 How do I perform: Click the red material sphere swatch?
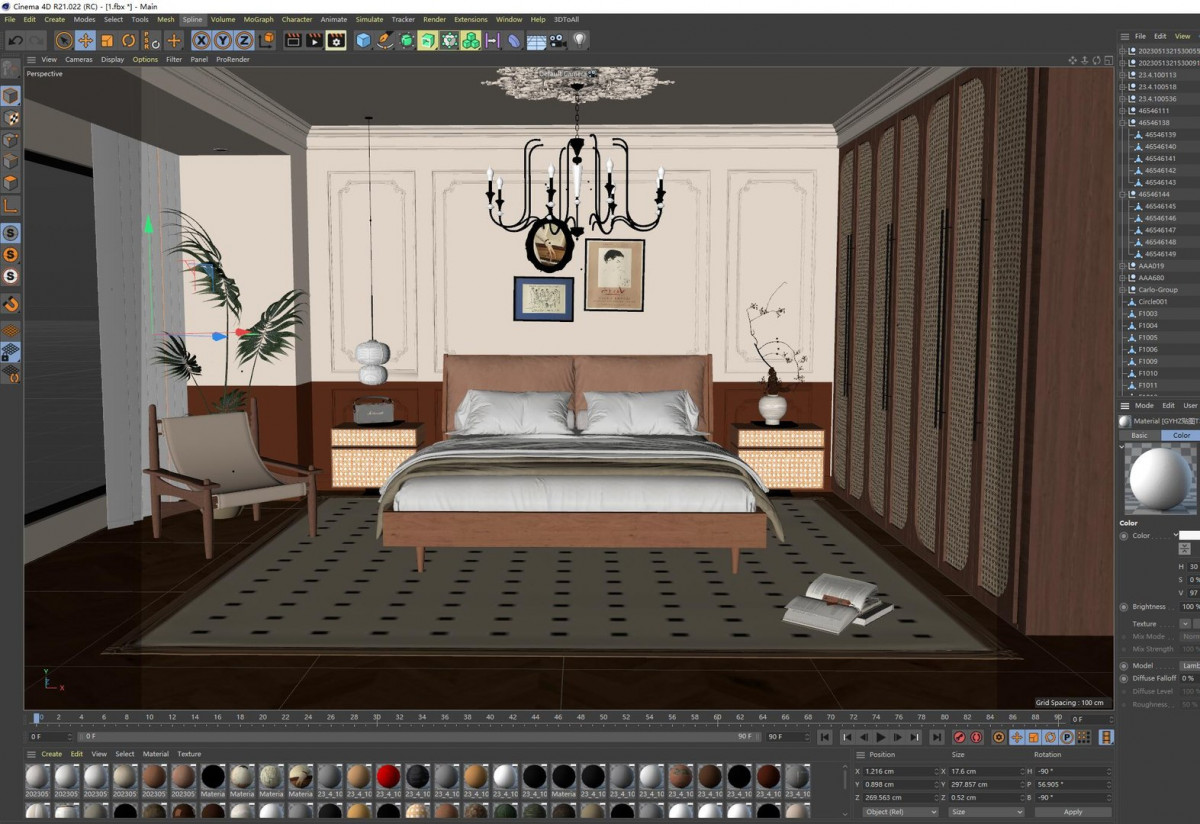tap(388, 776)
